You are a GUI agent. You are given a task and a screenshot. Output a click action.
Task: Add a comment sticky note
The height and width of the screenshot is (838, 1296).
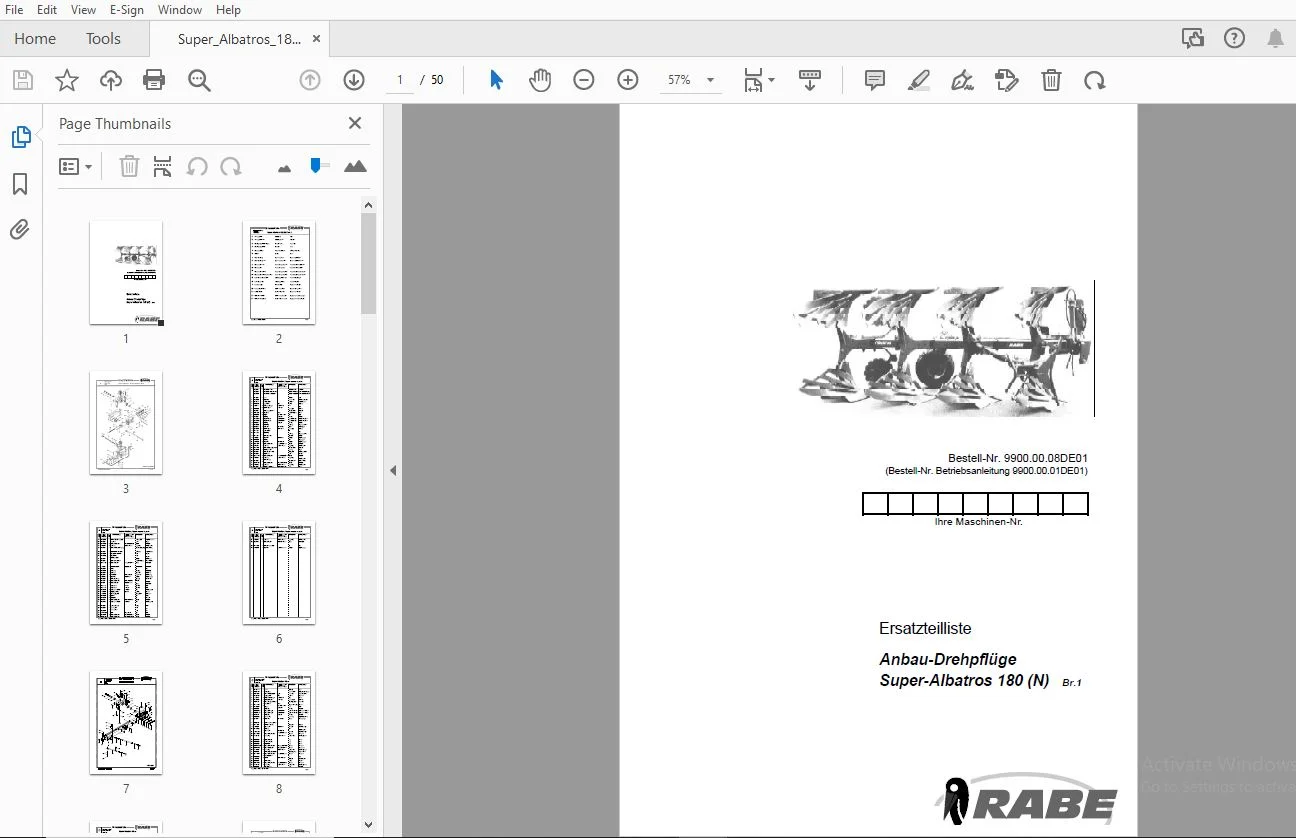point(875,80)
